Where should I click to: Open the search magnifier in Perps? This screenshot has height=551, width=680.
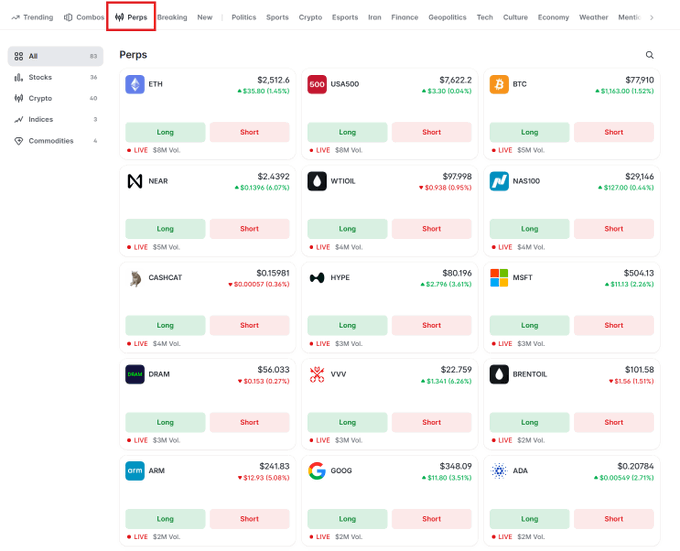click(x=650, y=55)
